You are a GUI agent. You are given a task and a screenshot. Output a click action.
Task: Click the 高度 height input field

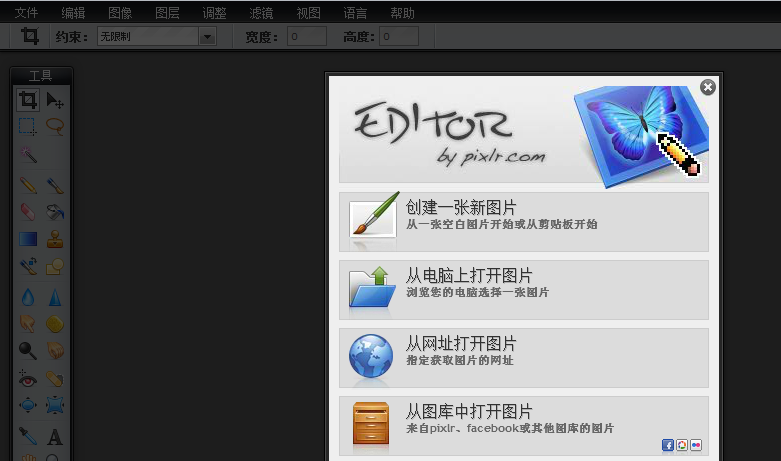(x=399, y=36)
